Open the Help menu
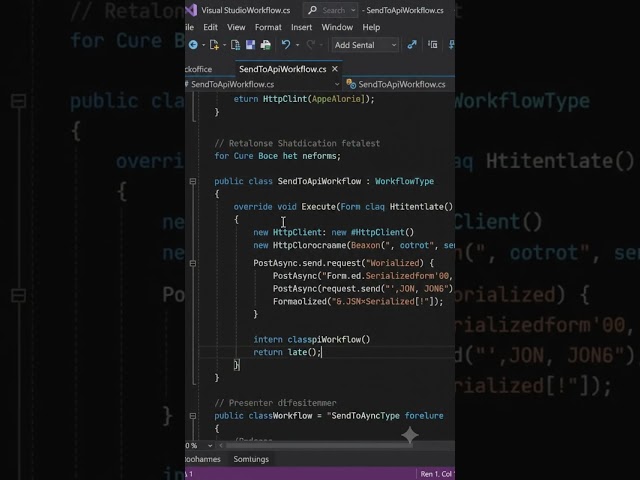Screen dimensions: 640x480 [371, 27]
